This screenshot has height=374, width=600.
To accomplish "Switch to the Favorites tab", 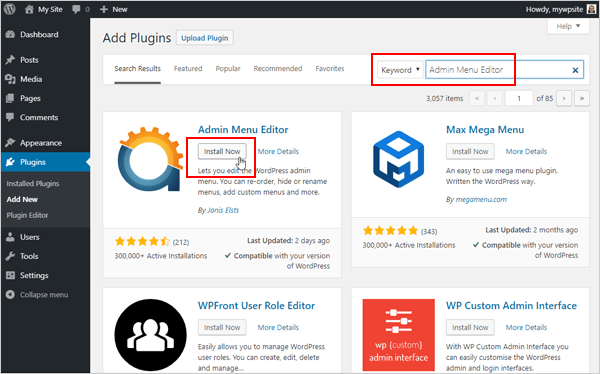I will point(330,69).
